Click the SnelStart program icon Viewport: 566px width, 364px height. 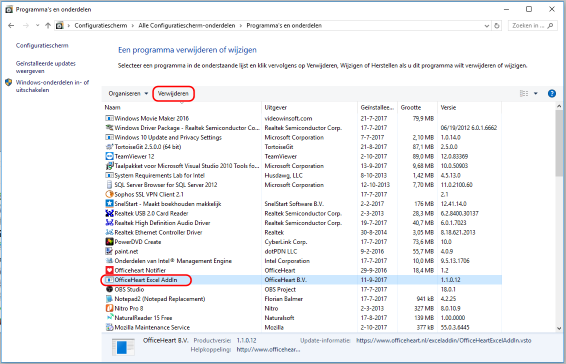click(x=109, y=204)
